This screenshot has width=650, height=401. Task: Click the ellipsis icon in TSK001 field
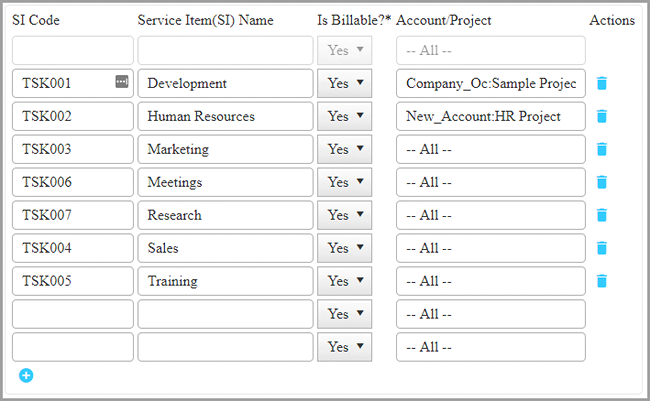tap(122, 82)
